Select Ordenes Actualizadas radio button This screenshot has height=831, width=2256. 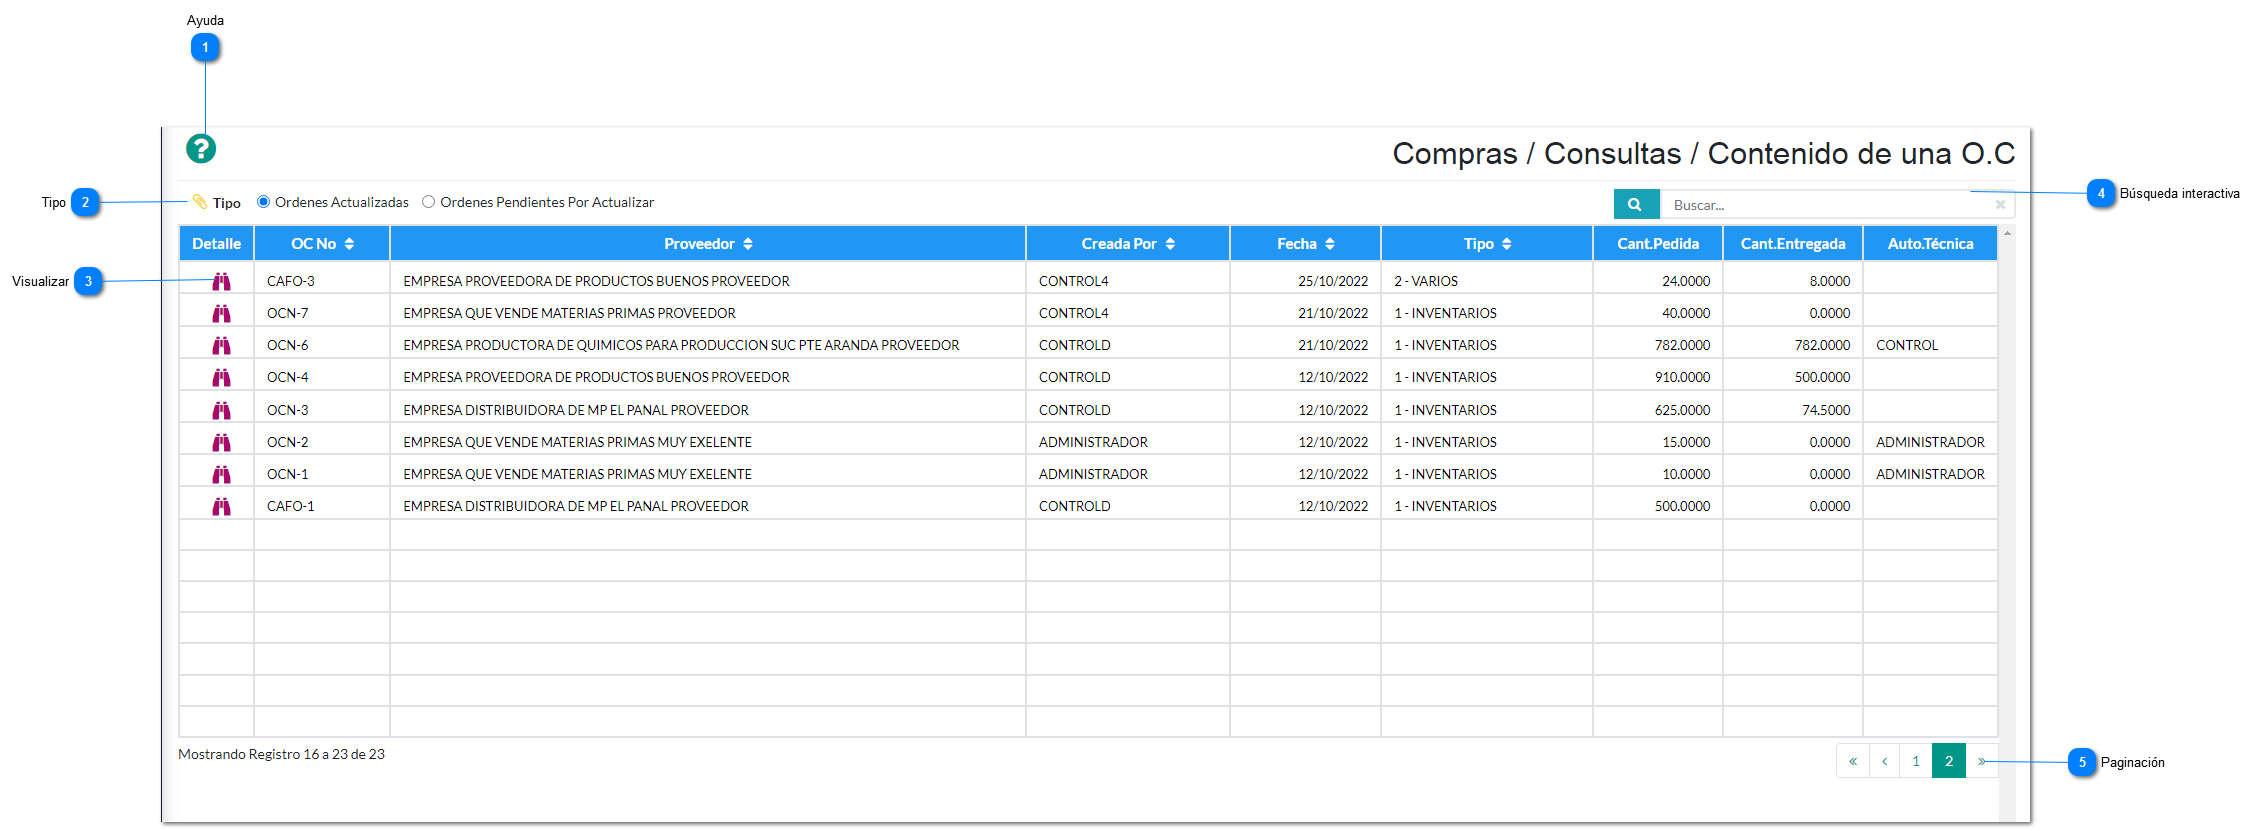tap(264, 202)
